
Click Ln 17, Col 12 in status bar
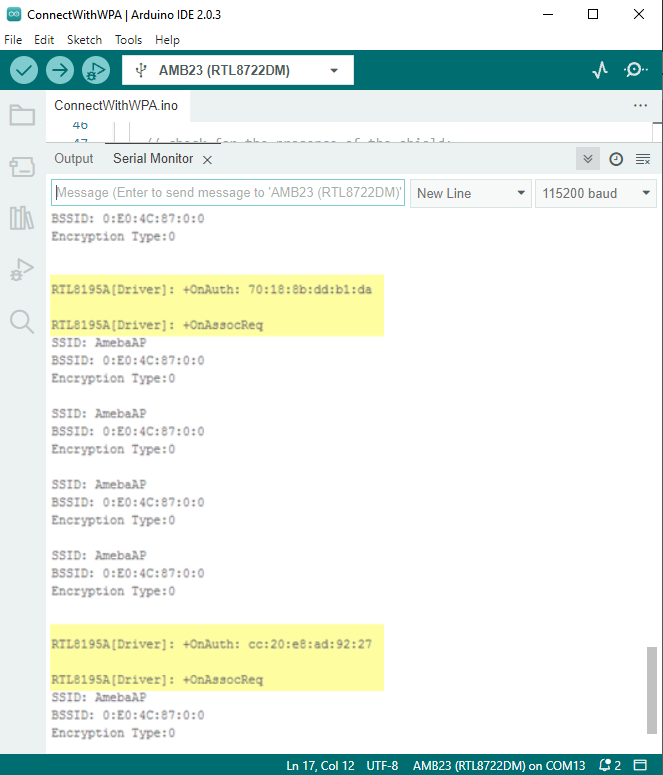click(320, 766)
